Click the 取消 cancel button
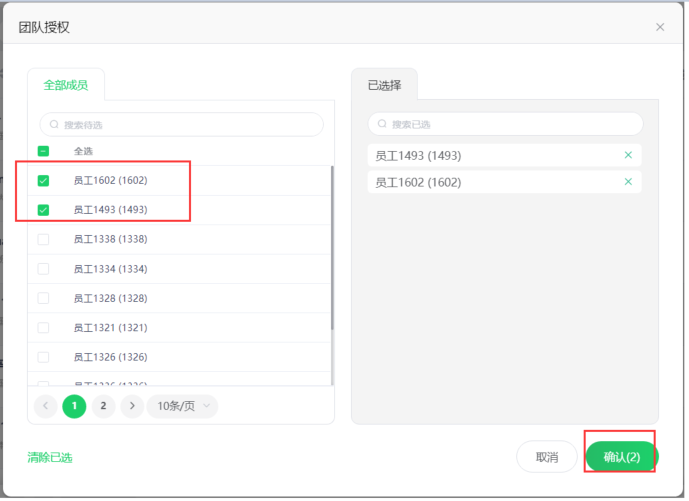The image size is (689, 501). (x=546, y=457)
